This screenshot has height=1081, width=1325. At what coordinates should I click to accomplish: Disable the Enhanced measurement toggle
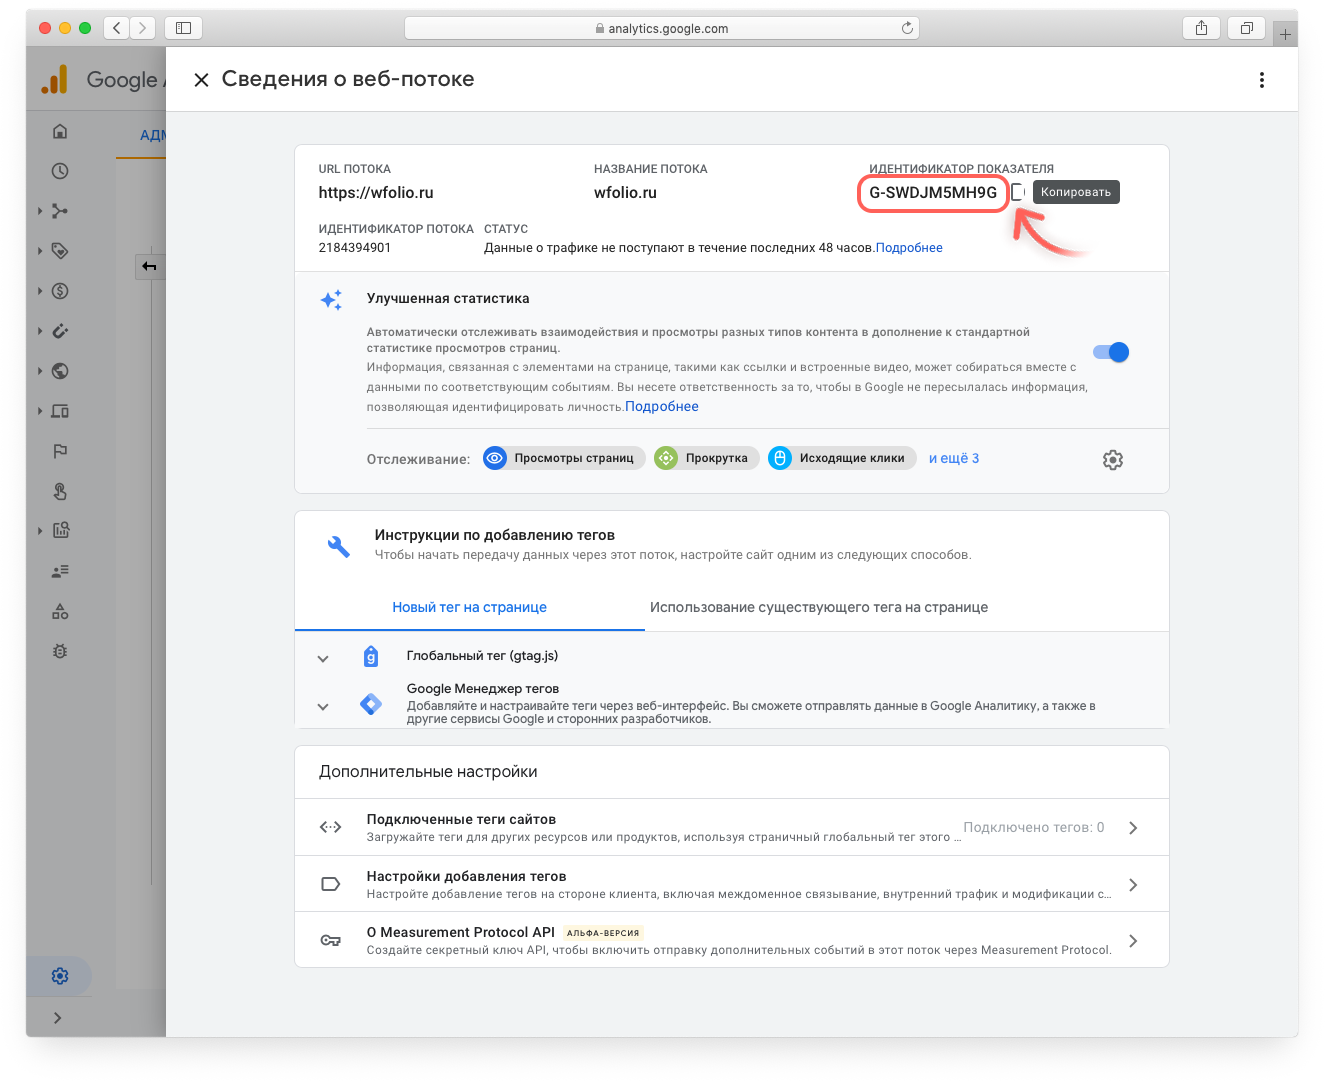(1111, 352)
